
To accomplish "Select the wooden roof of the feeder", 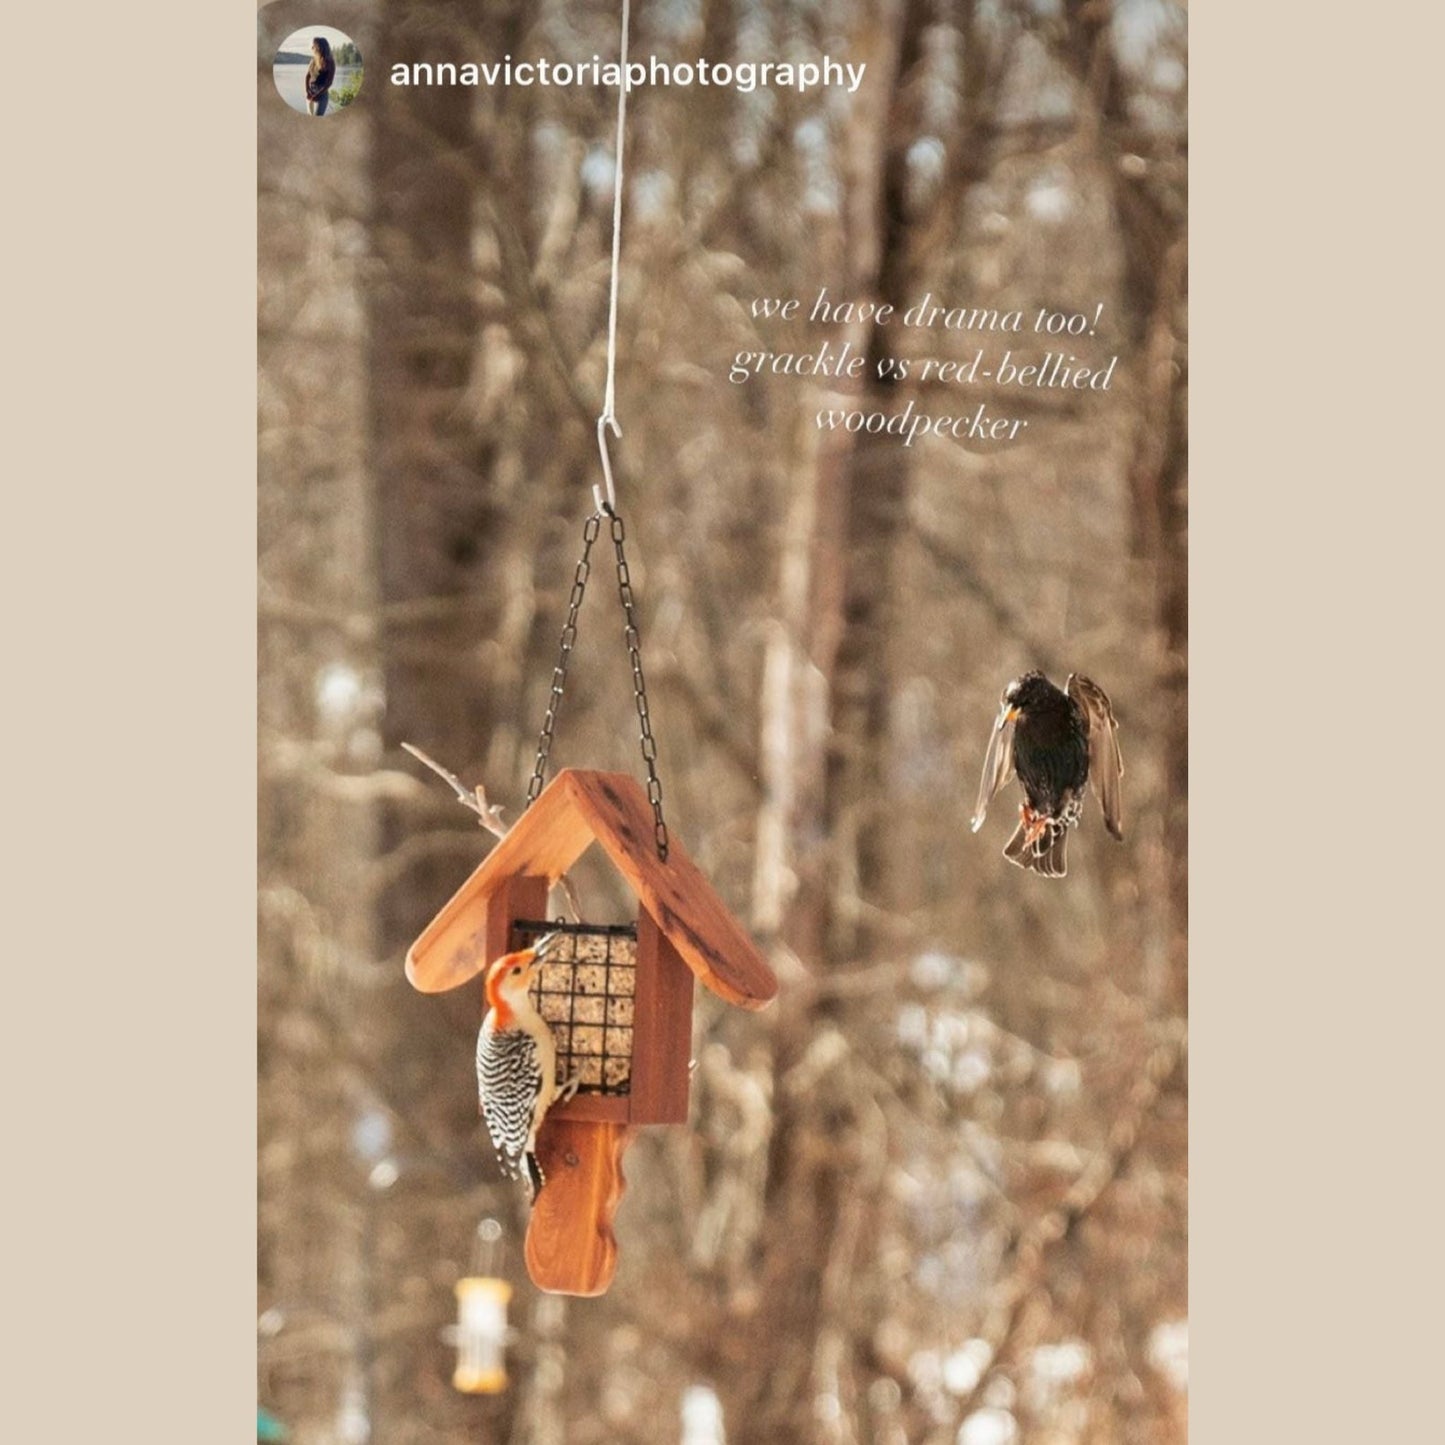I will point(591,885).
